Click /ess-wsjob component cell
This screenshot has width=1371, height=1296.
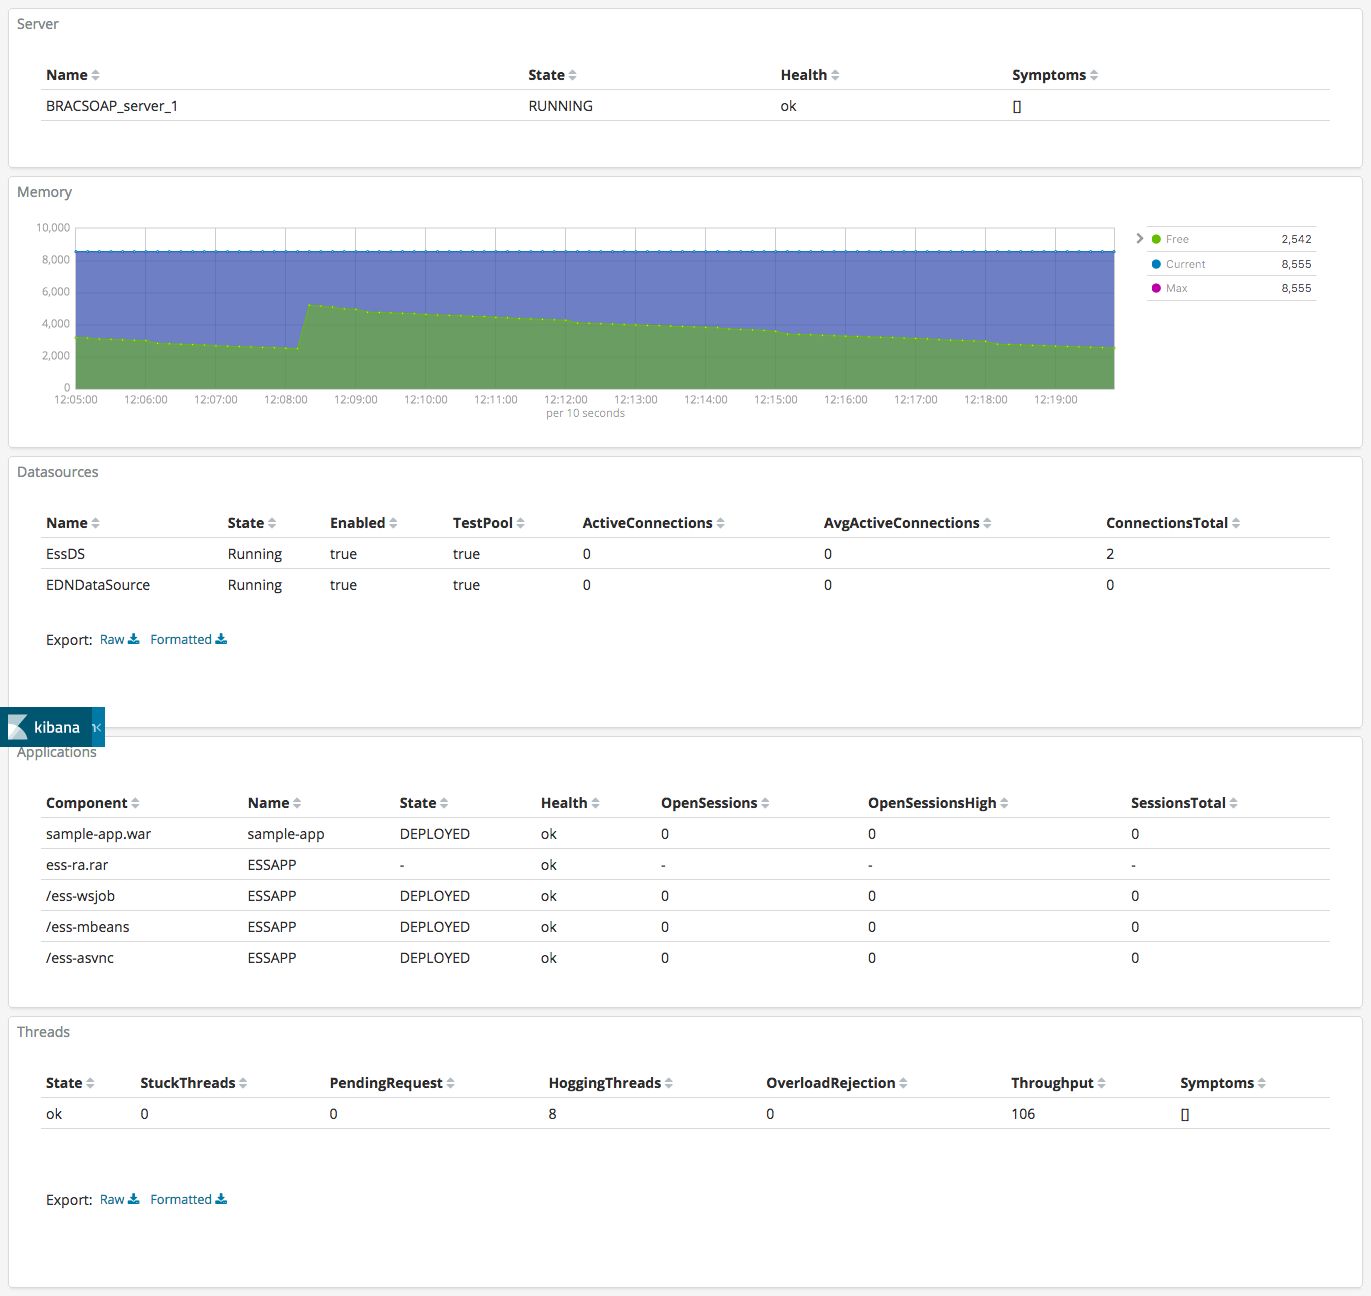click(x=80, y=896)
